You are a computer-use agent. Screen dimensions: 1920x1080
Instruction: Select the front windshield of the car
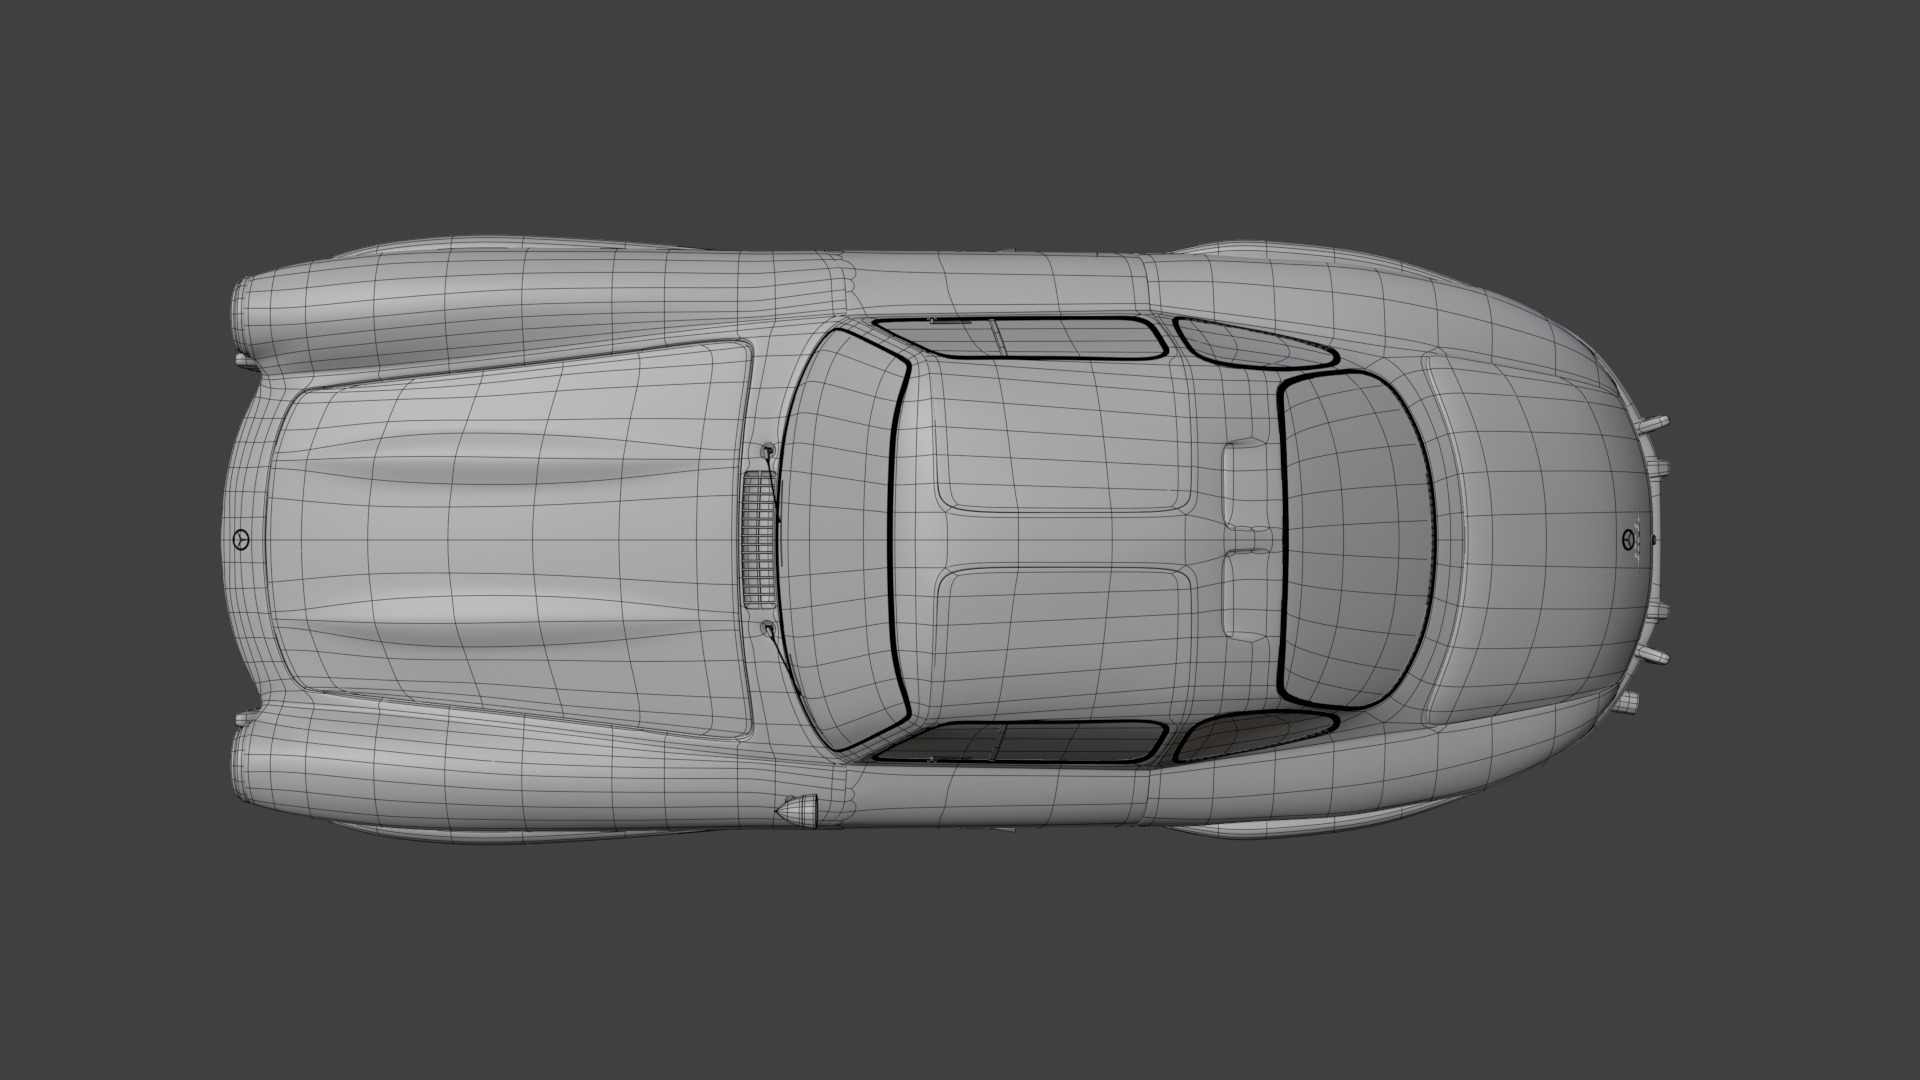[x=844, y=540]
